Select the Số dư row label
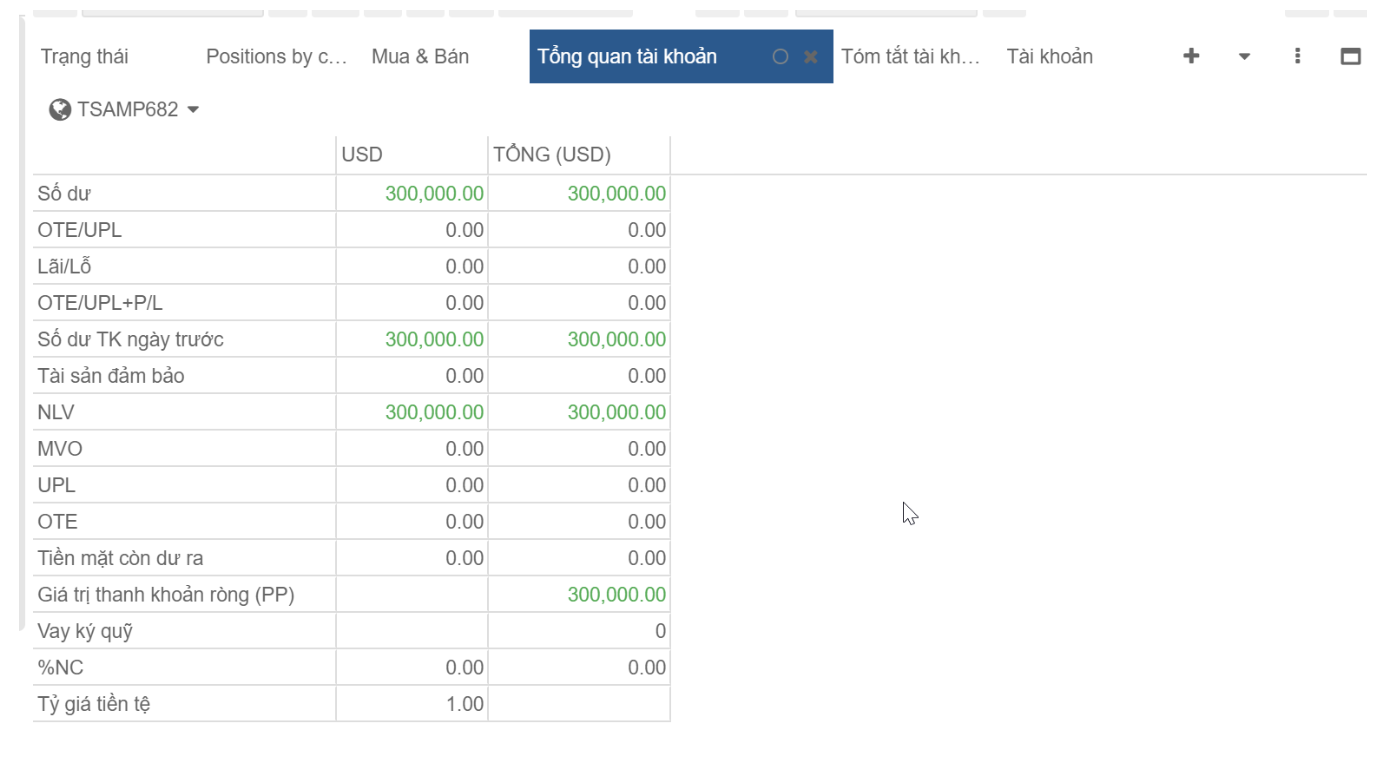 pyautogui.click(x=64, y=194)
